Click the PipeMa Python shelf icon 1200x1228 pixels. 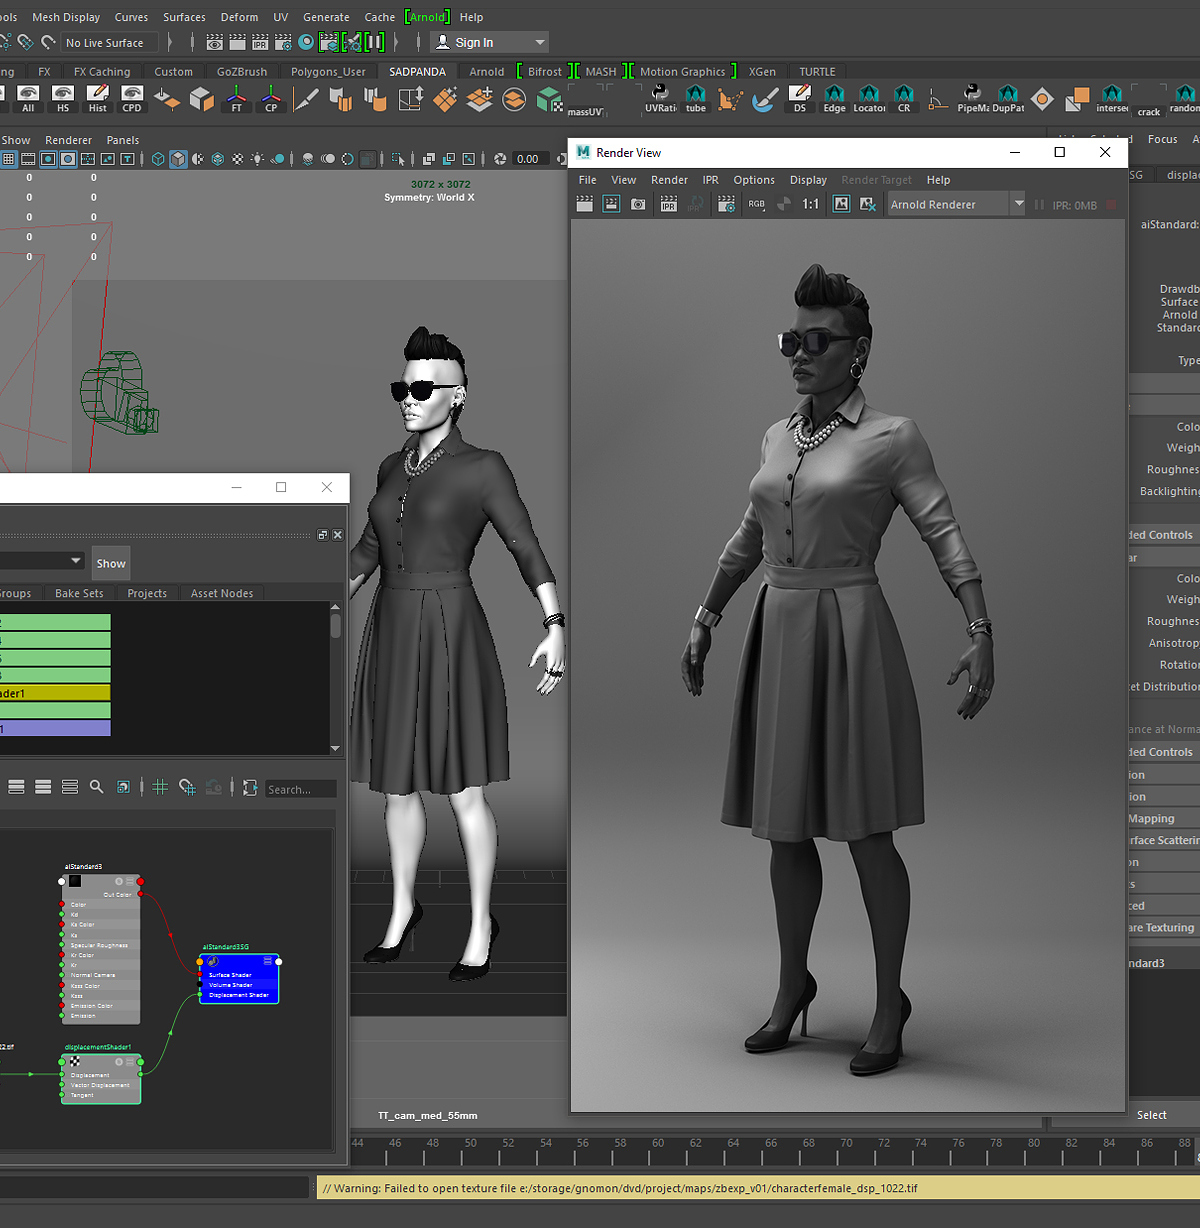pos(972,99)
